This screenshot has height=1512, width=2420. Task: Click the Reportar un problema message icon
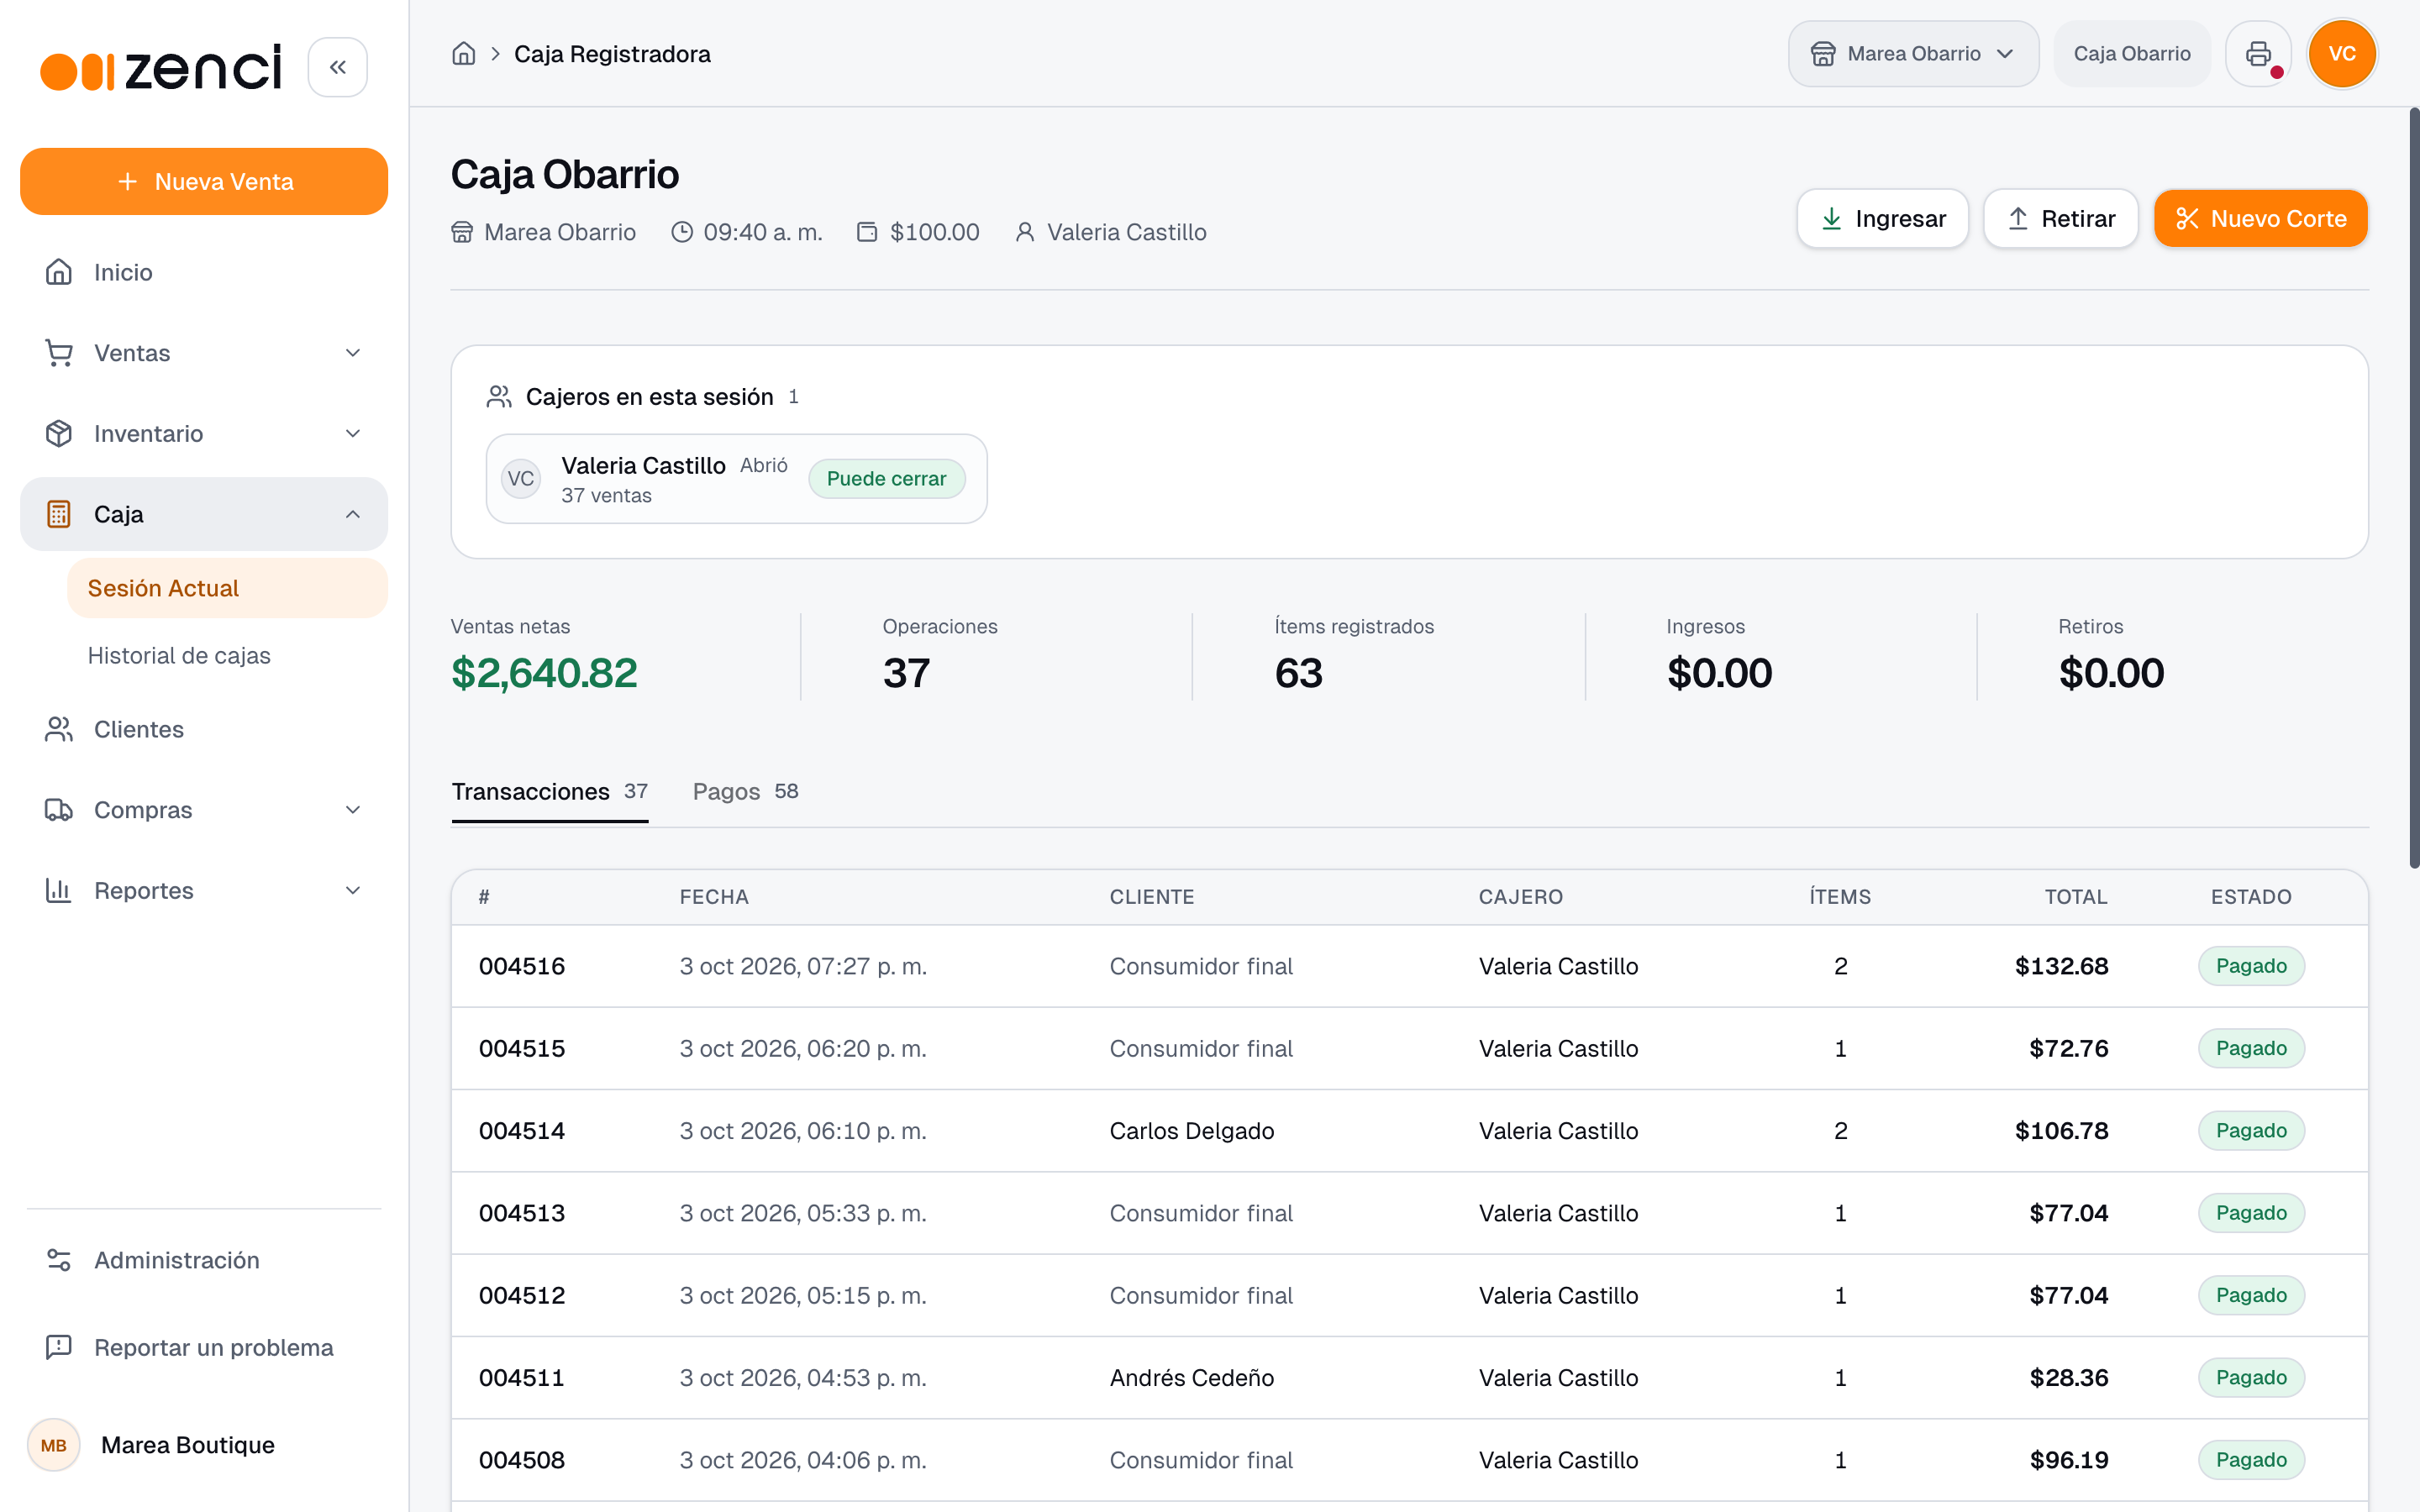pos(59,1347)
